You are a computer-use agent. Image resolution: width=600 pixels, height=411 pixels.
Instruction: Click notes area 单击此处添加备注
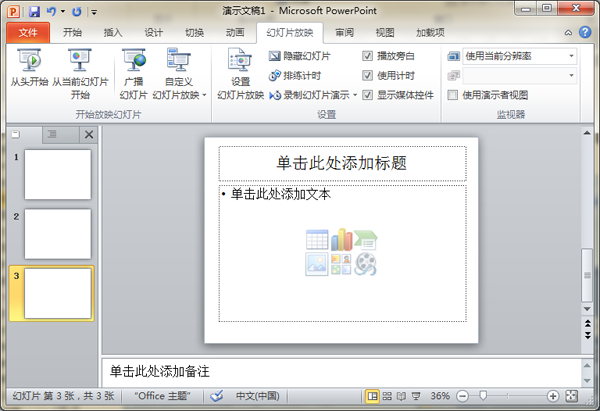pyautogui.click(x=341, y=371)
